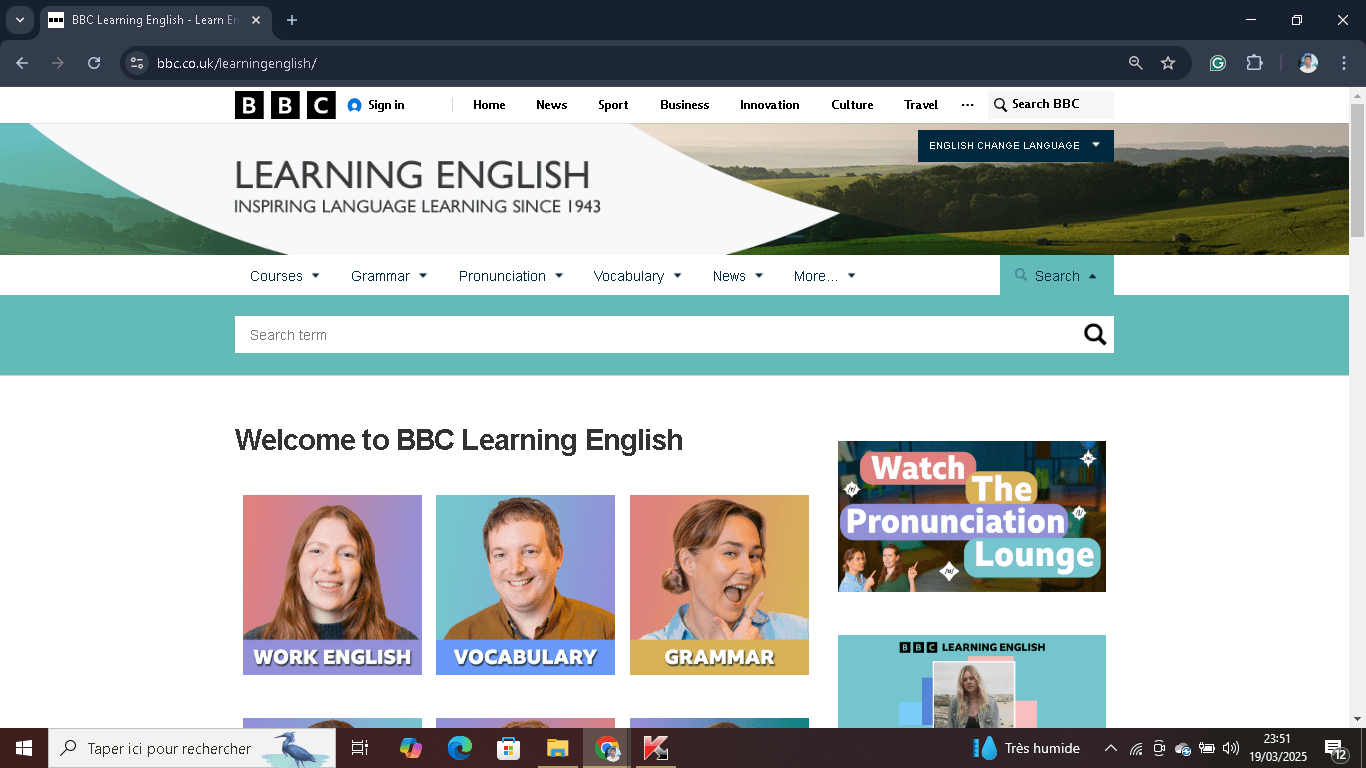
Task: Open the speaker volume icon in system tray
Action: [x=1230, y=748]
